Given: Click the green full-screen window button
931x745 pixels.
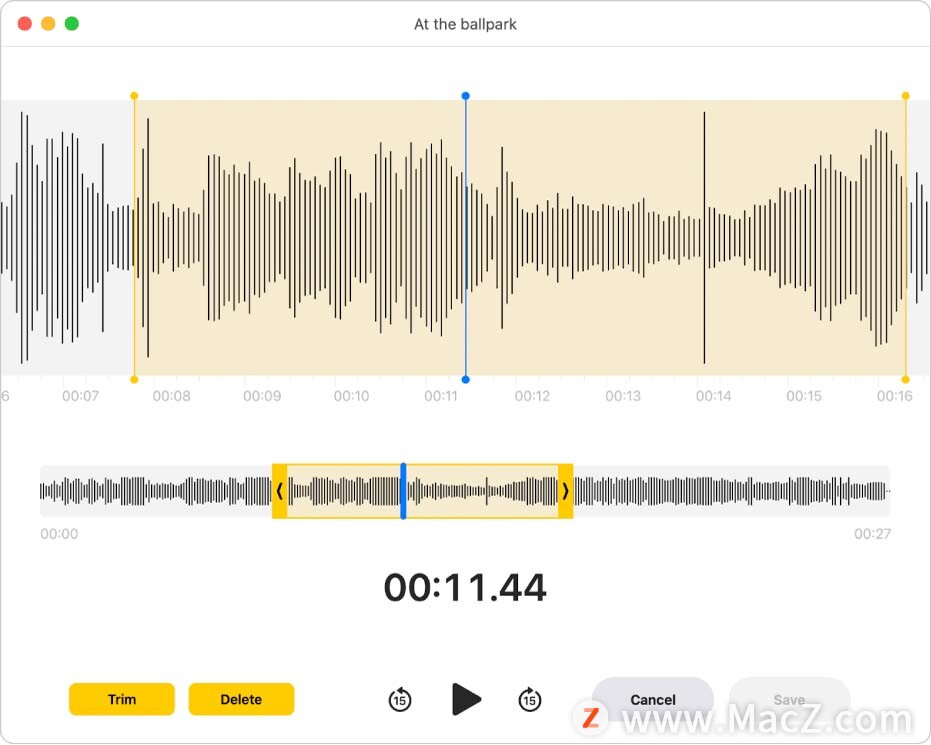Looking at the screenshot, I should 72,24.
